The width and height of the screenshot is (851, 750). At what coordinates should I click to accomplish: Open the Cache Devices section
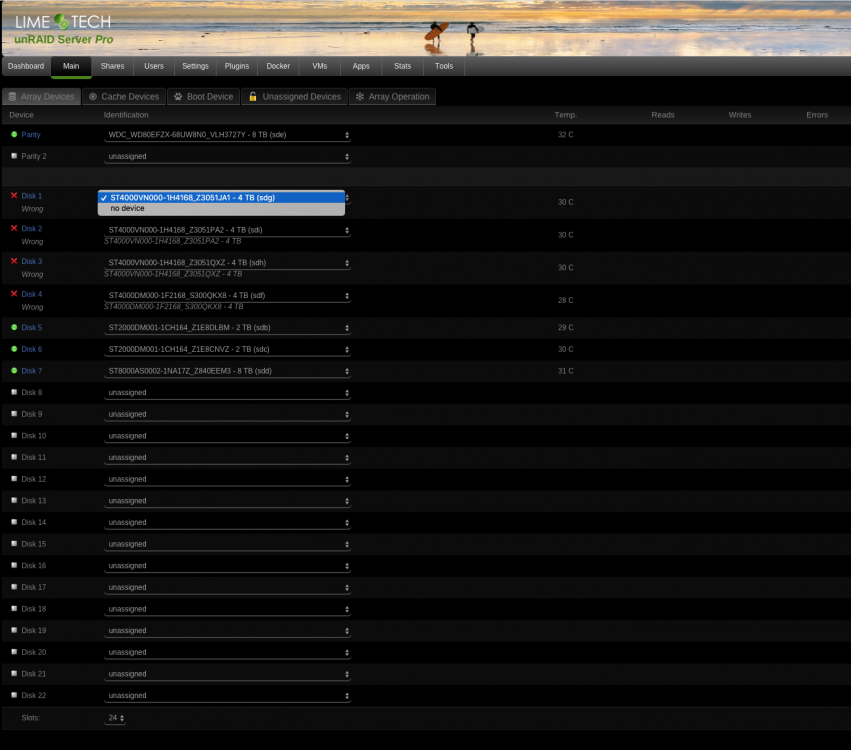click(x=124, y=97)
